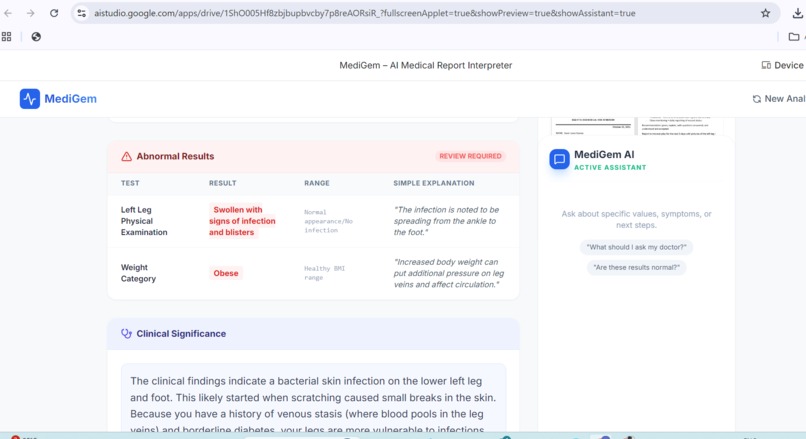Click the explanation about increased body weight
Image resolution: width=806 pixels, height=439 pixels.
(x=449, y=273)
